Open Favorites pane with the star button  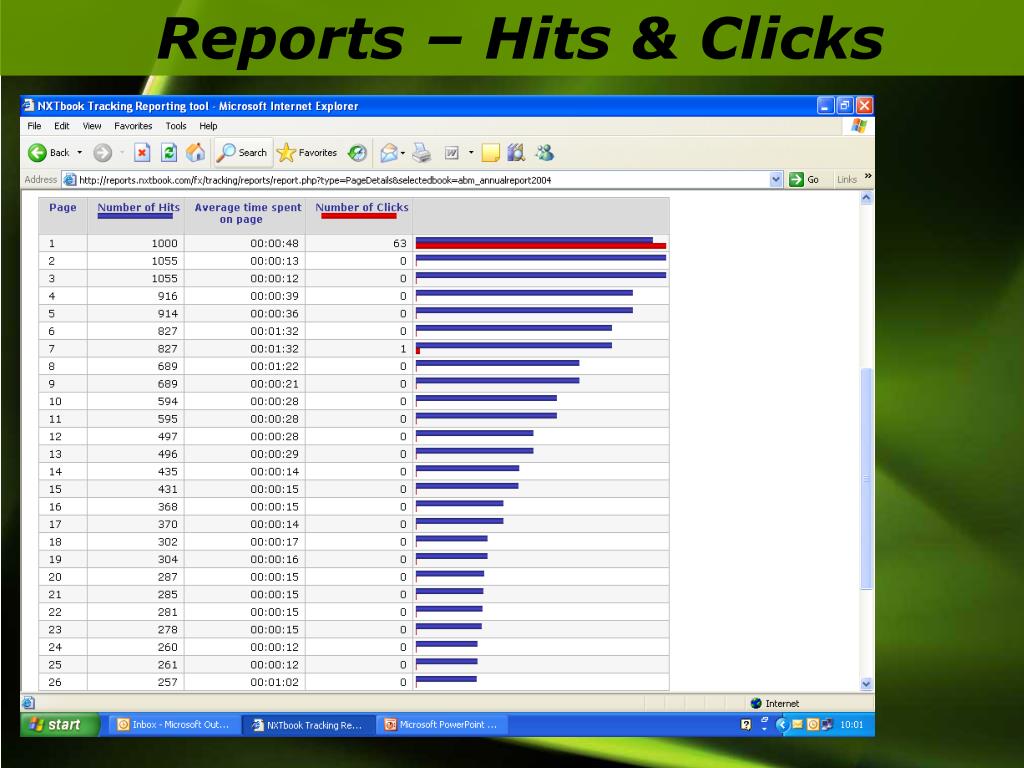[x=307, y=153]
